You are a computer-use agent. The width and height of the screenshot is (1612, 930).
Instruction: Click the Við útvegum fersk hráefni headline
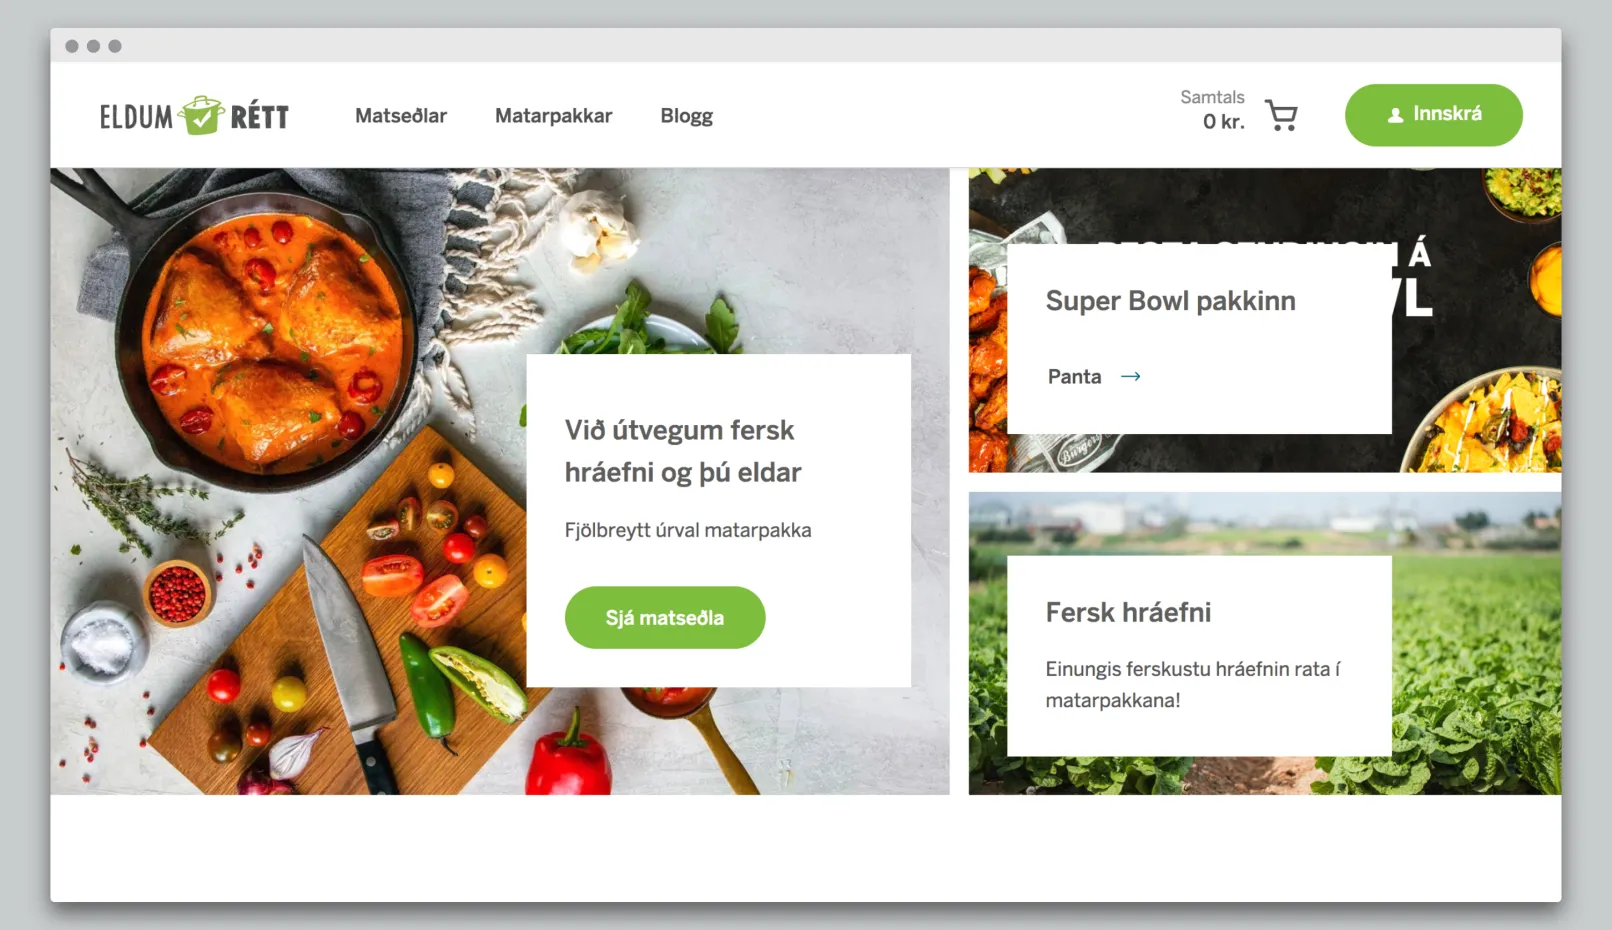683,451
